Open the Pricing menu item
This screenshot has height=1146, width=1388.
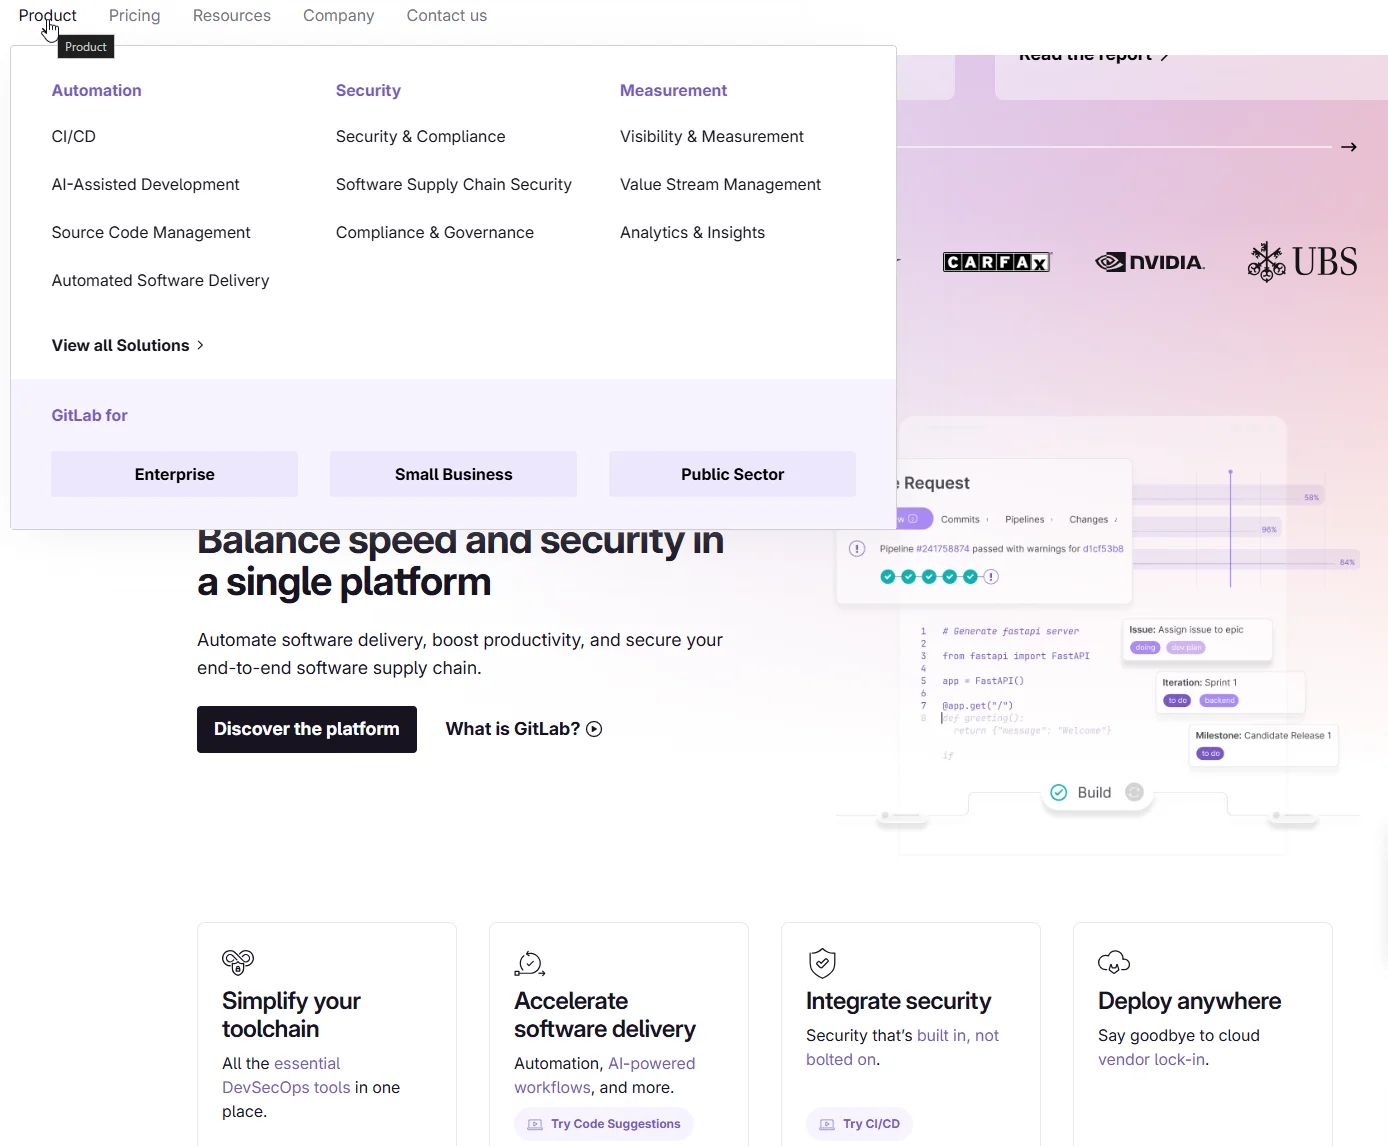[x=134, y=15]
